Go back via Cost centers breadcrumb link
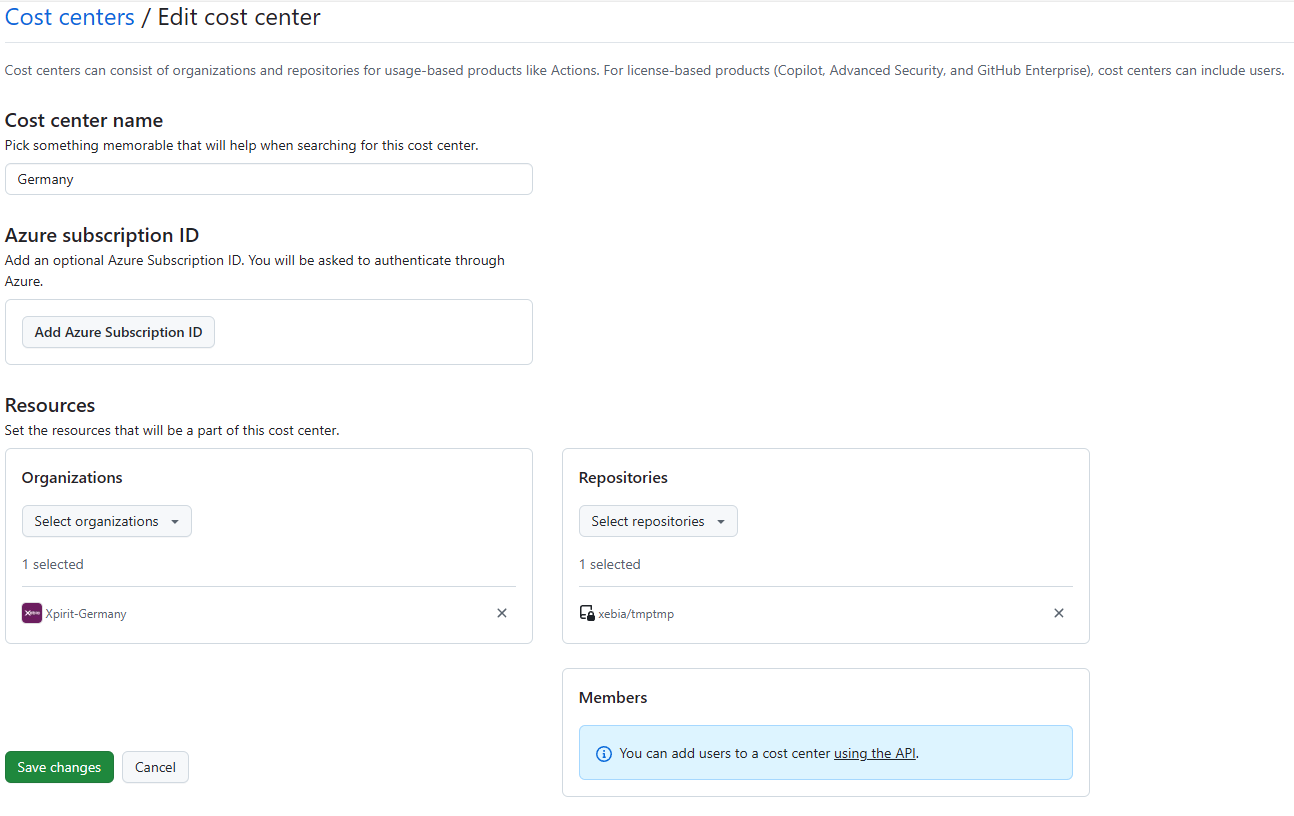The image size is (1294, 816). 70,17
